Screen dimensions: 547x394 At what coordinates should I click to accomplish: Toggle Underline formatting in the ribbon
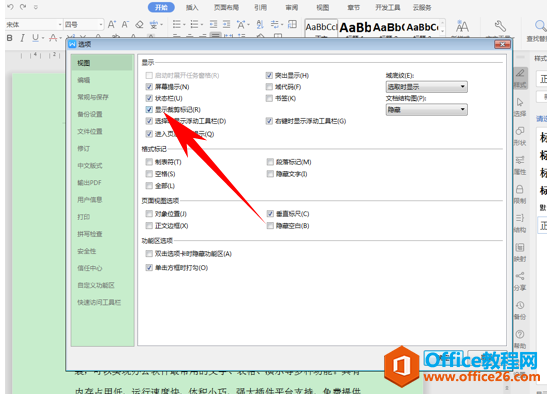pos(35,38)
